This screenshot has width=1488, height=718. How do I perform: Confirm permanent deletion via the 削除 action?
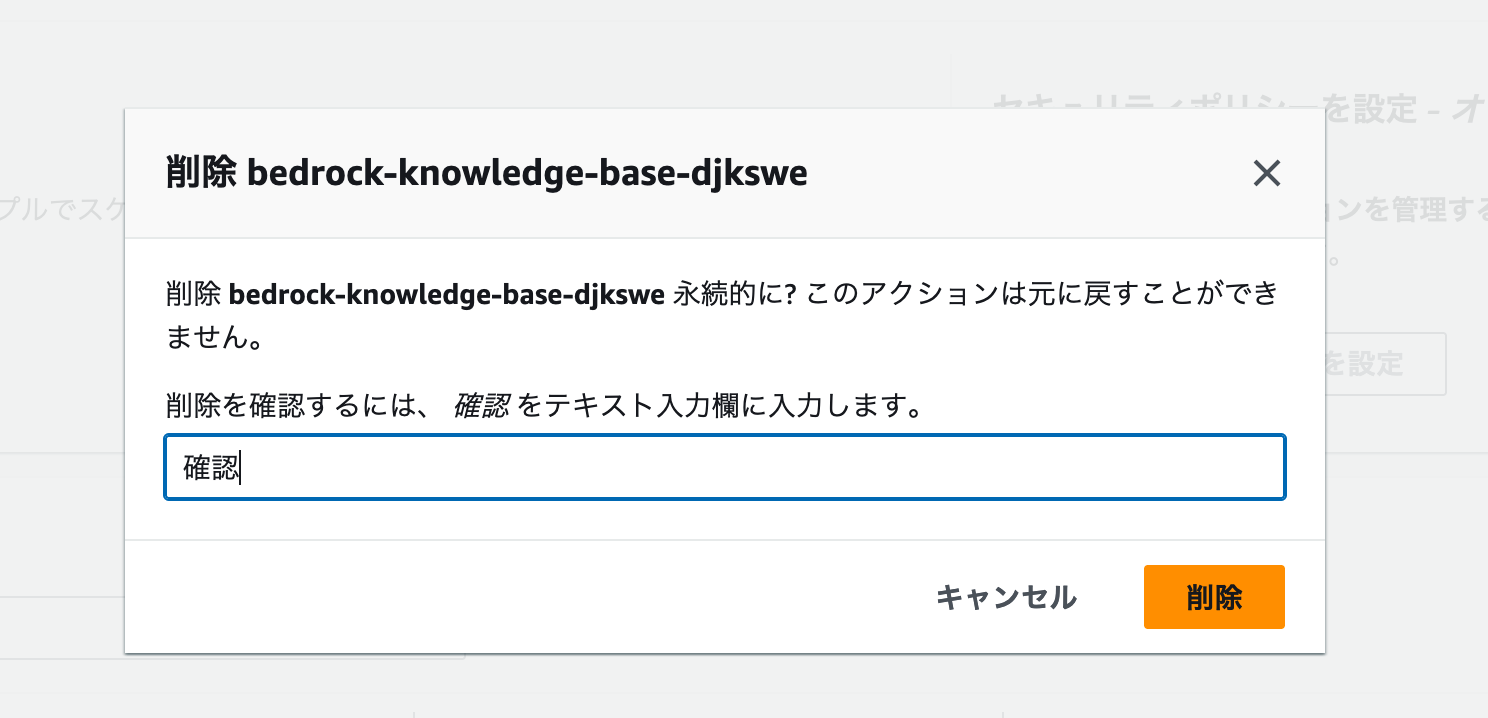pyautogui.click(x=1213, y=597)
